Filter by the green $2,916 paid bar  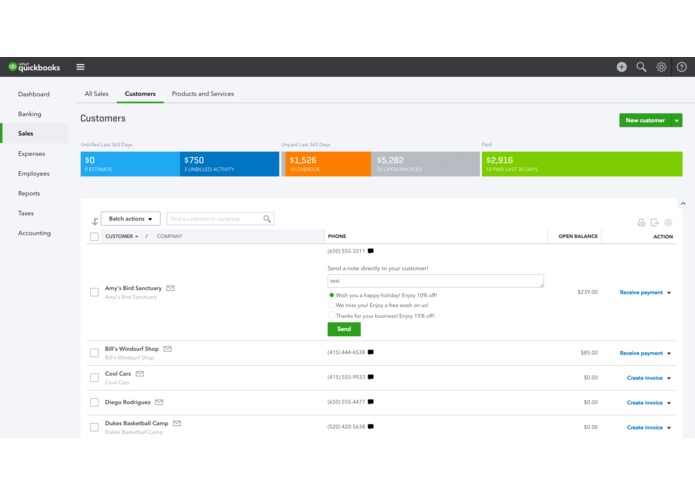(x=582, y=164)
